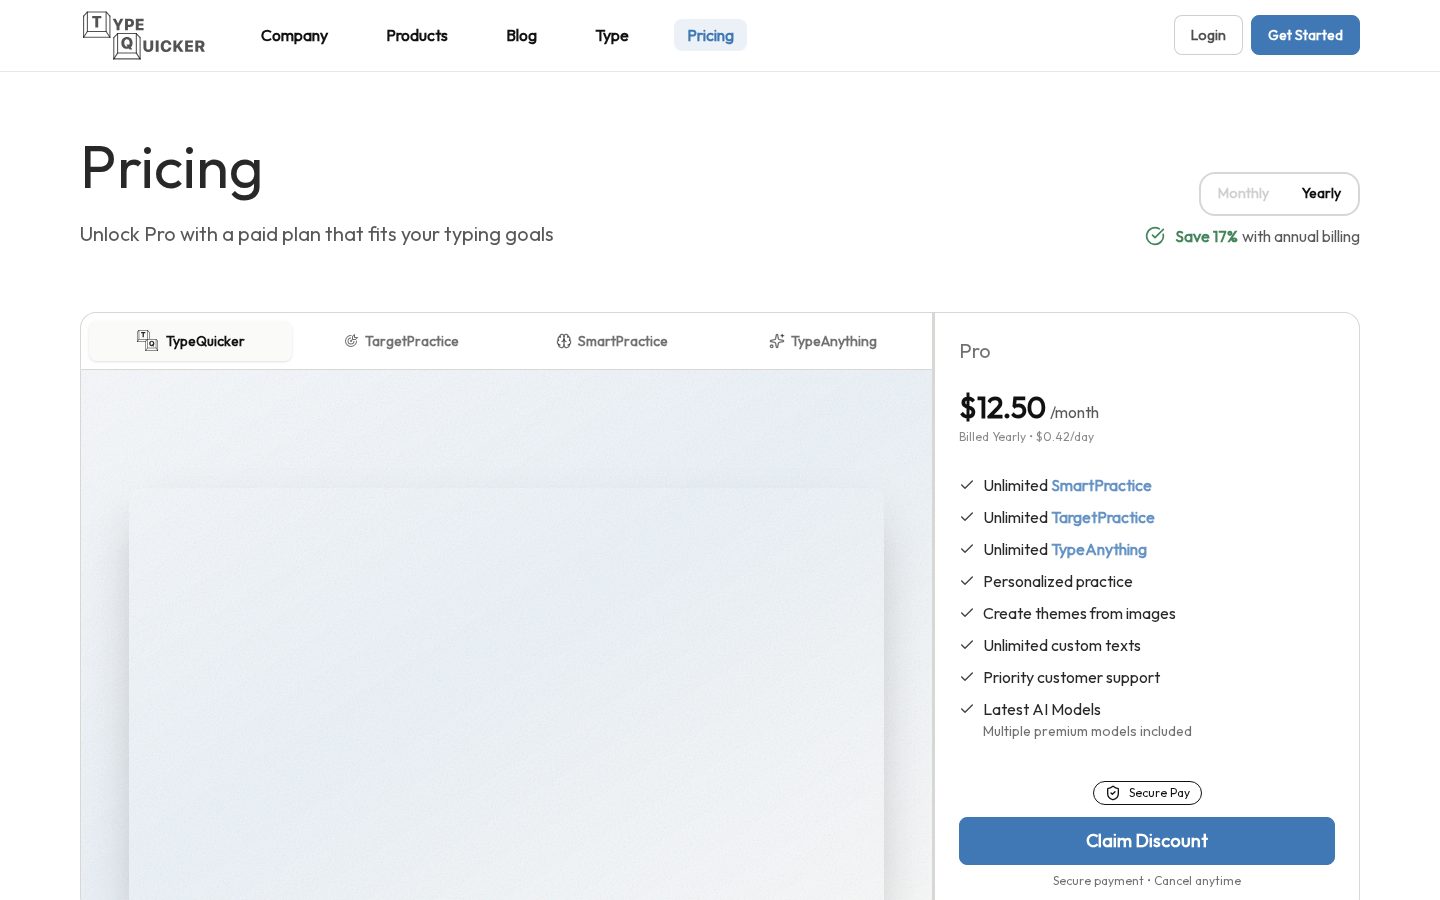
Task: Click the Pro plan heading
Action: 975,351
